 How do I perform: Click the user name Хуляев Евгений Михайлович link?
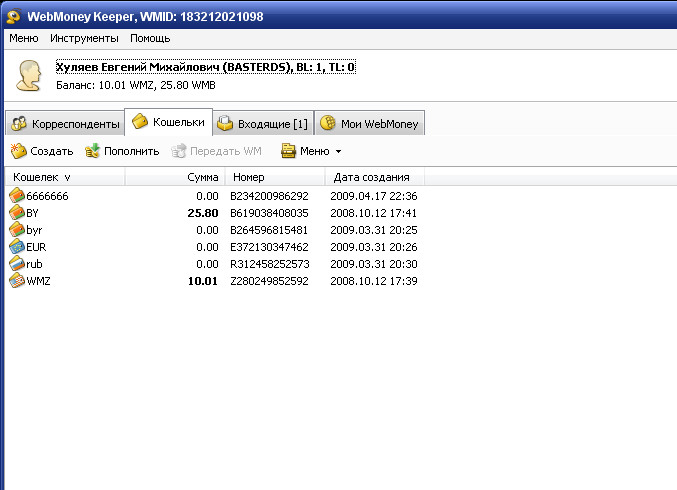pyautogui.click(x=206, y=67)
